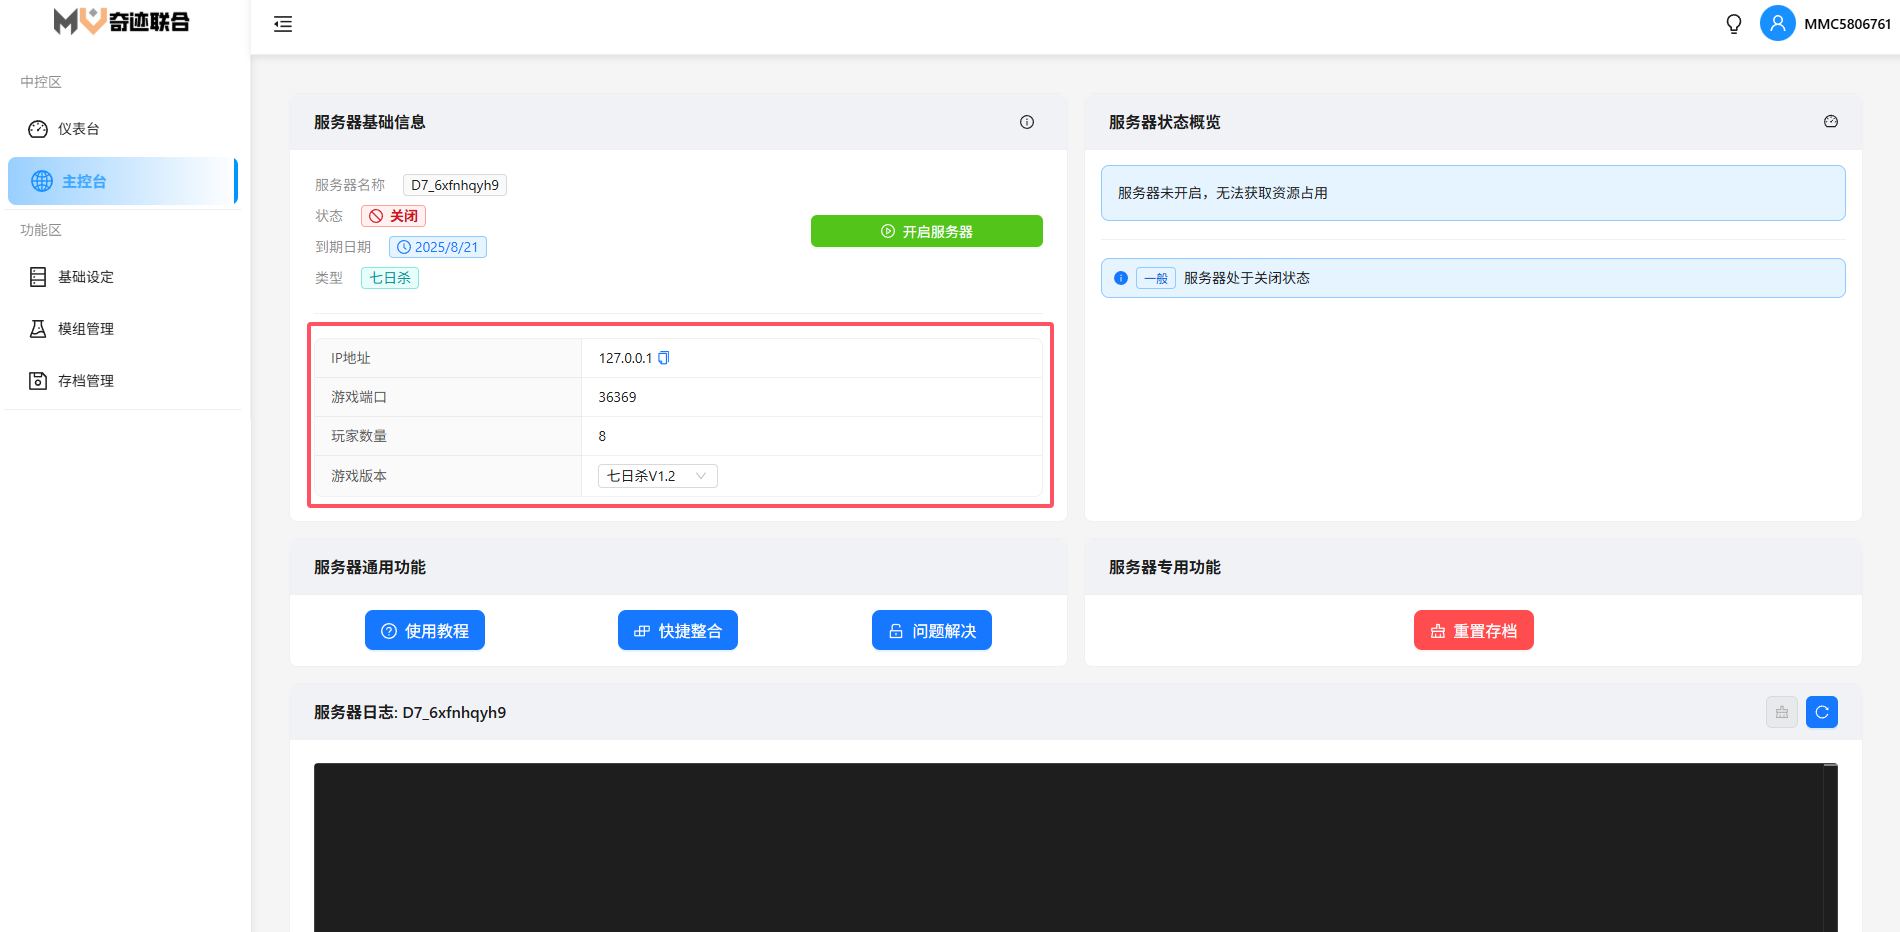Click the red 重置存档 button

tap(1473, 631)
